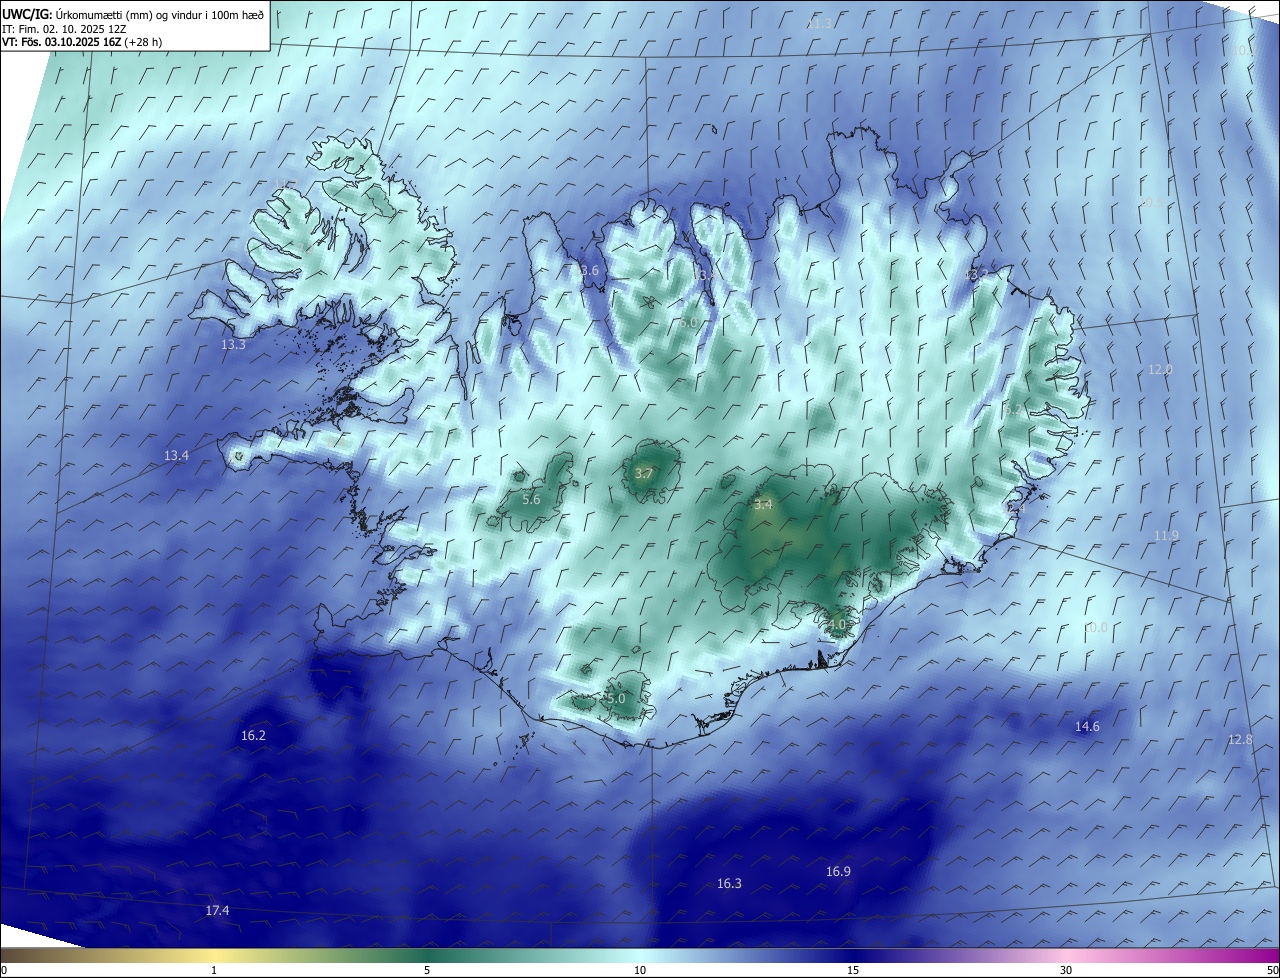Select the 16.2 value southwest of Iceland

[x=253, y=735]
